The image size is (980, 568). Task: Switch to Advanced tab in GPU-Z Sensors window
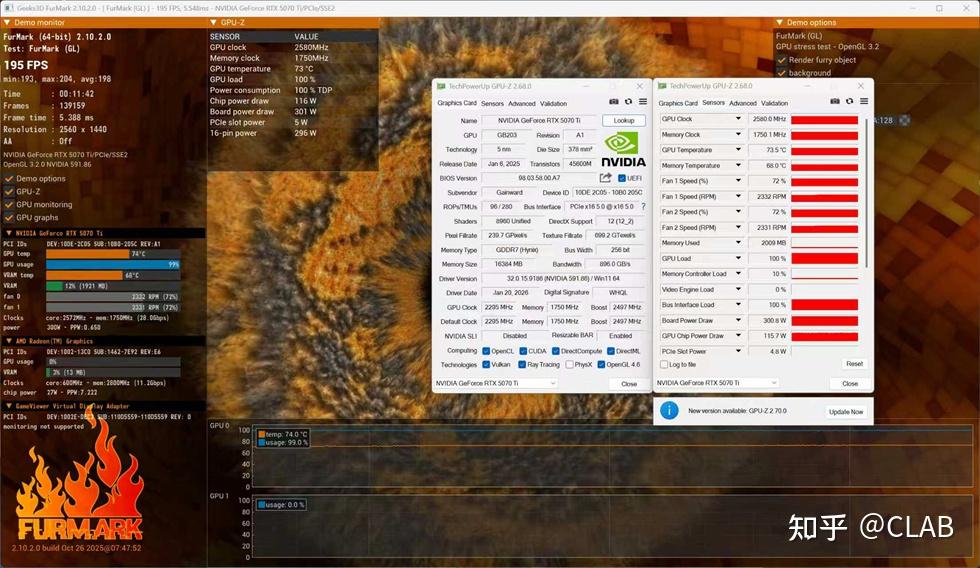[743, 103]
